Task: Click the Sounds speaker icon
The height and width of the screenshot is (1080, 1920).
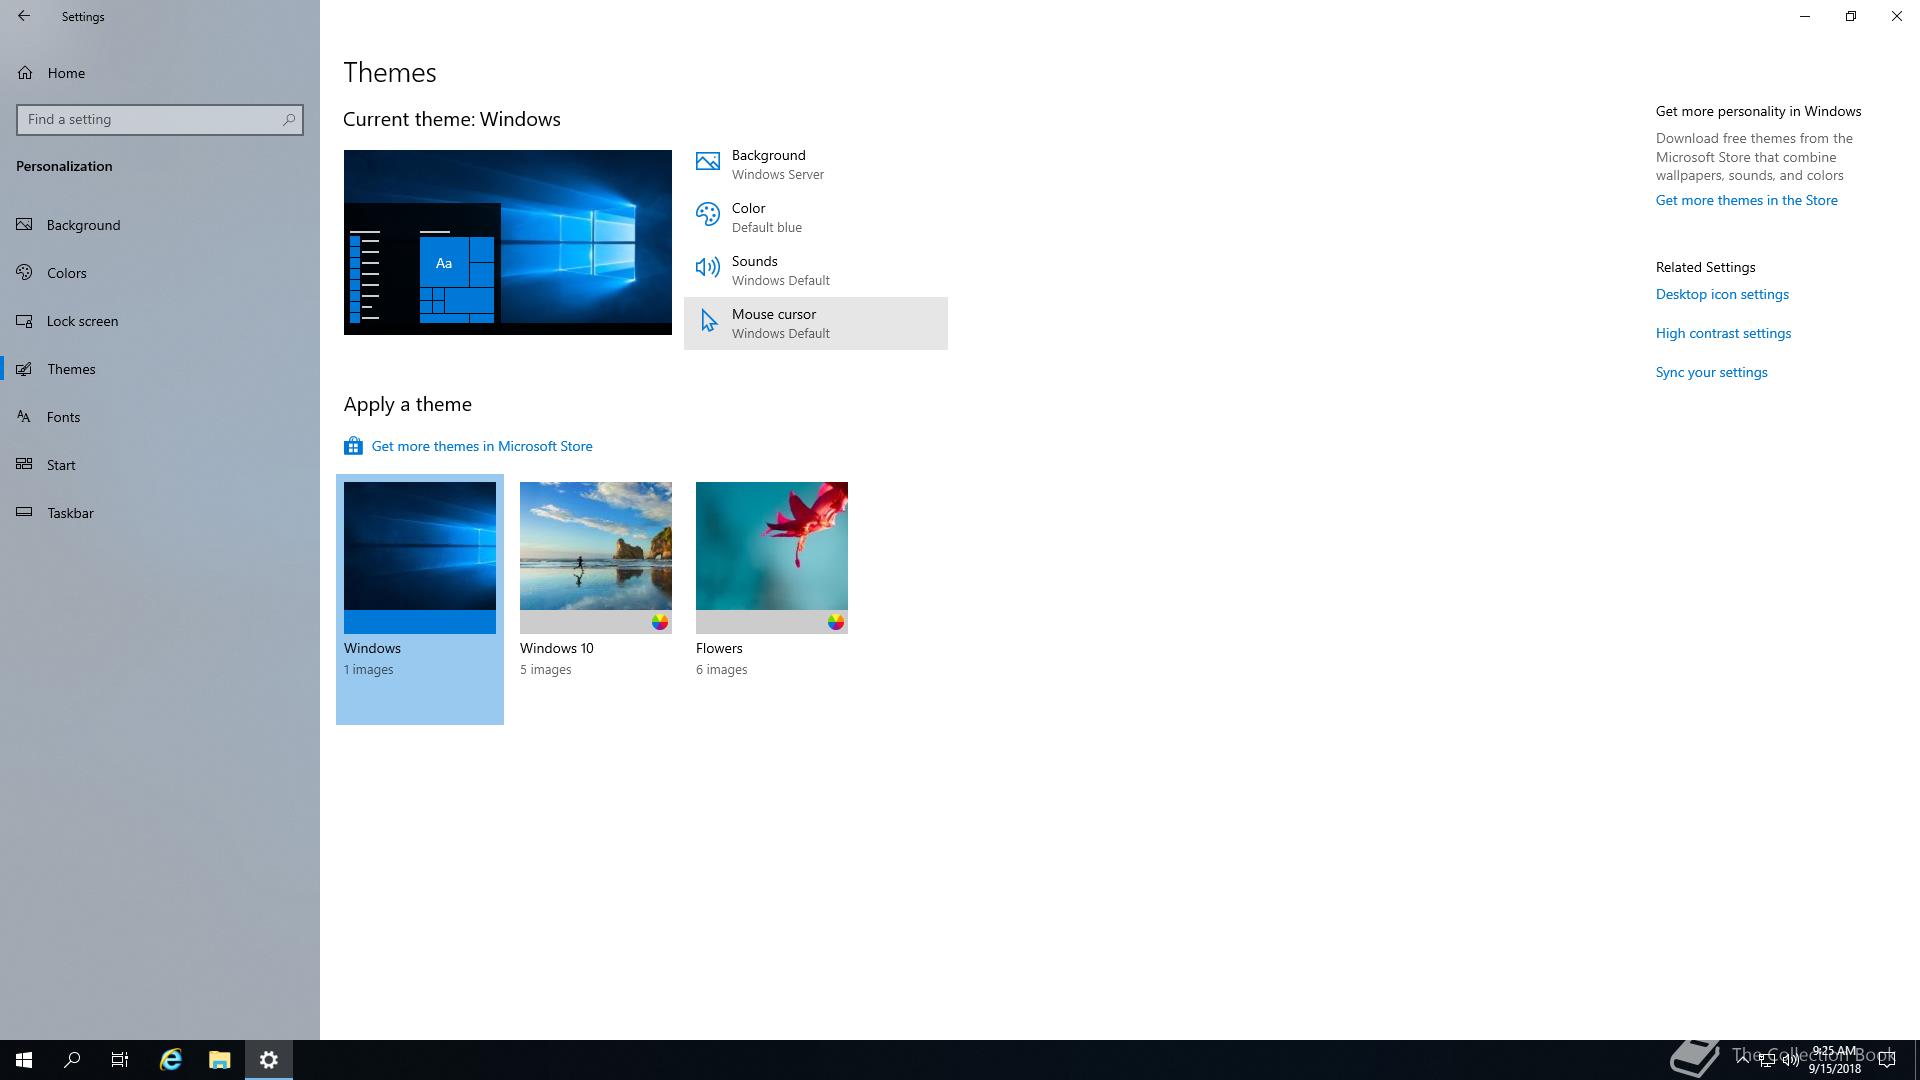Action: click(x=707, y=268)
